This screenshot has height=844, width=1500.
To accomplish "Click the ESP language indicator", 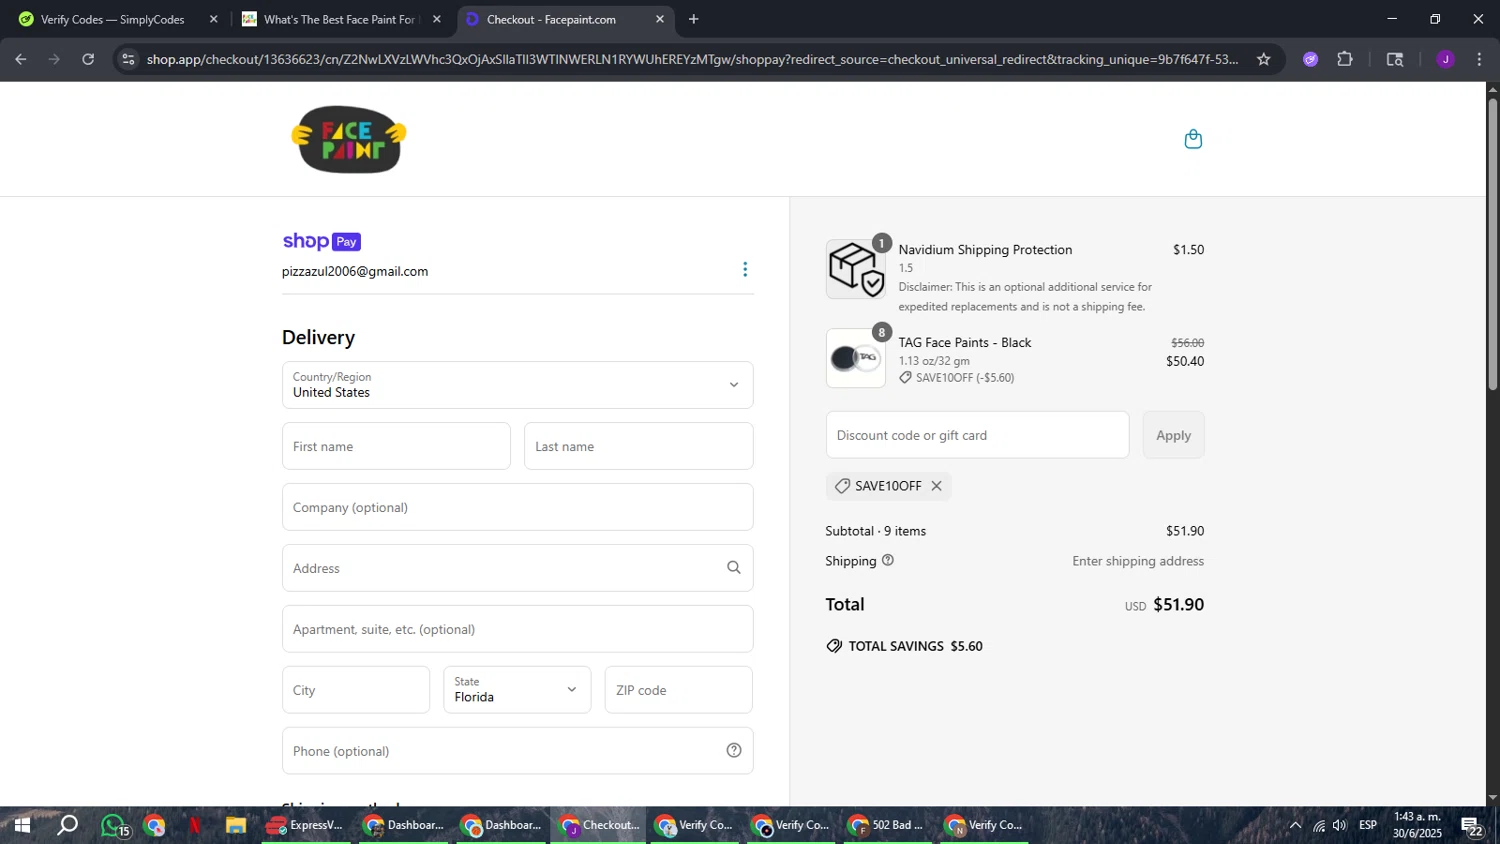I will pyautogui.click(x=1368, y=825).
